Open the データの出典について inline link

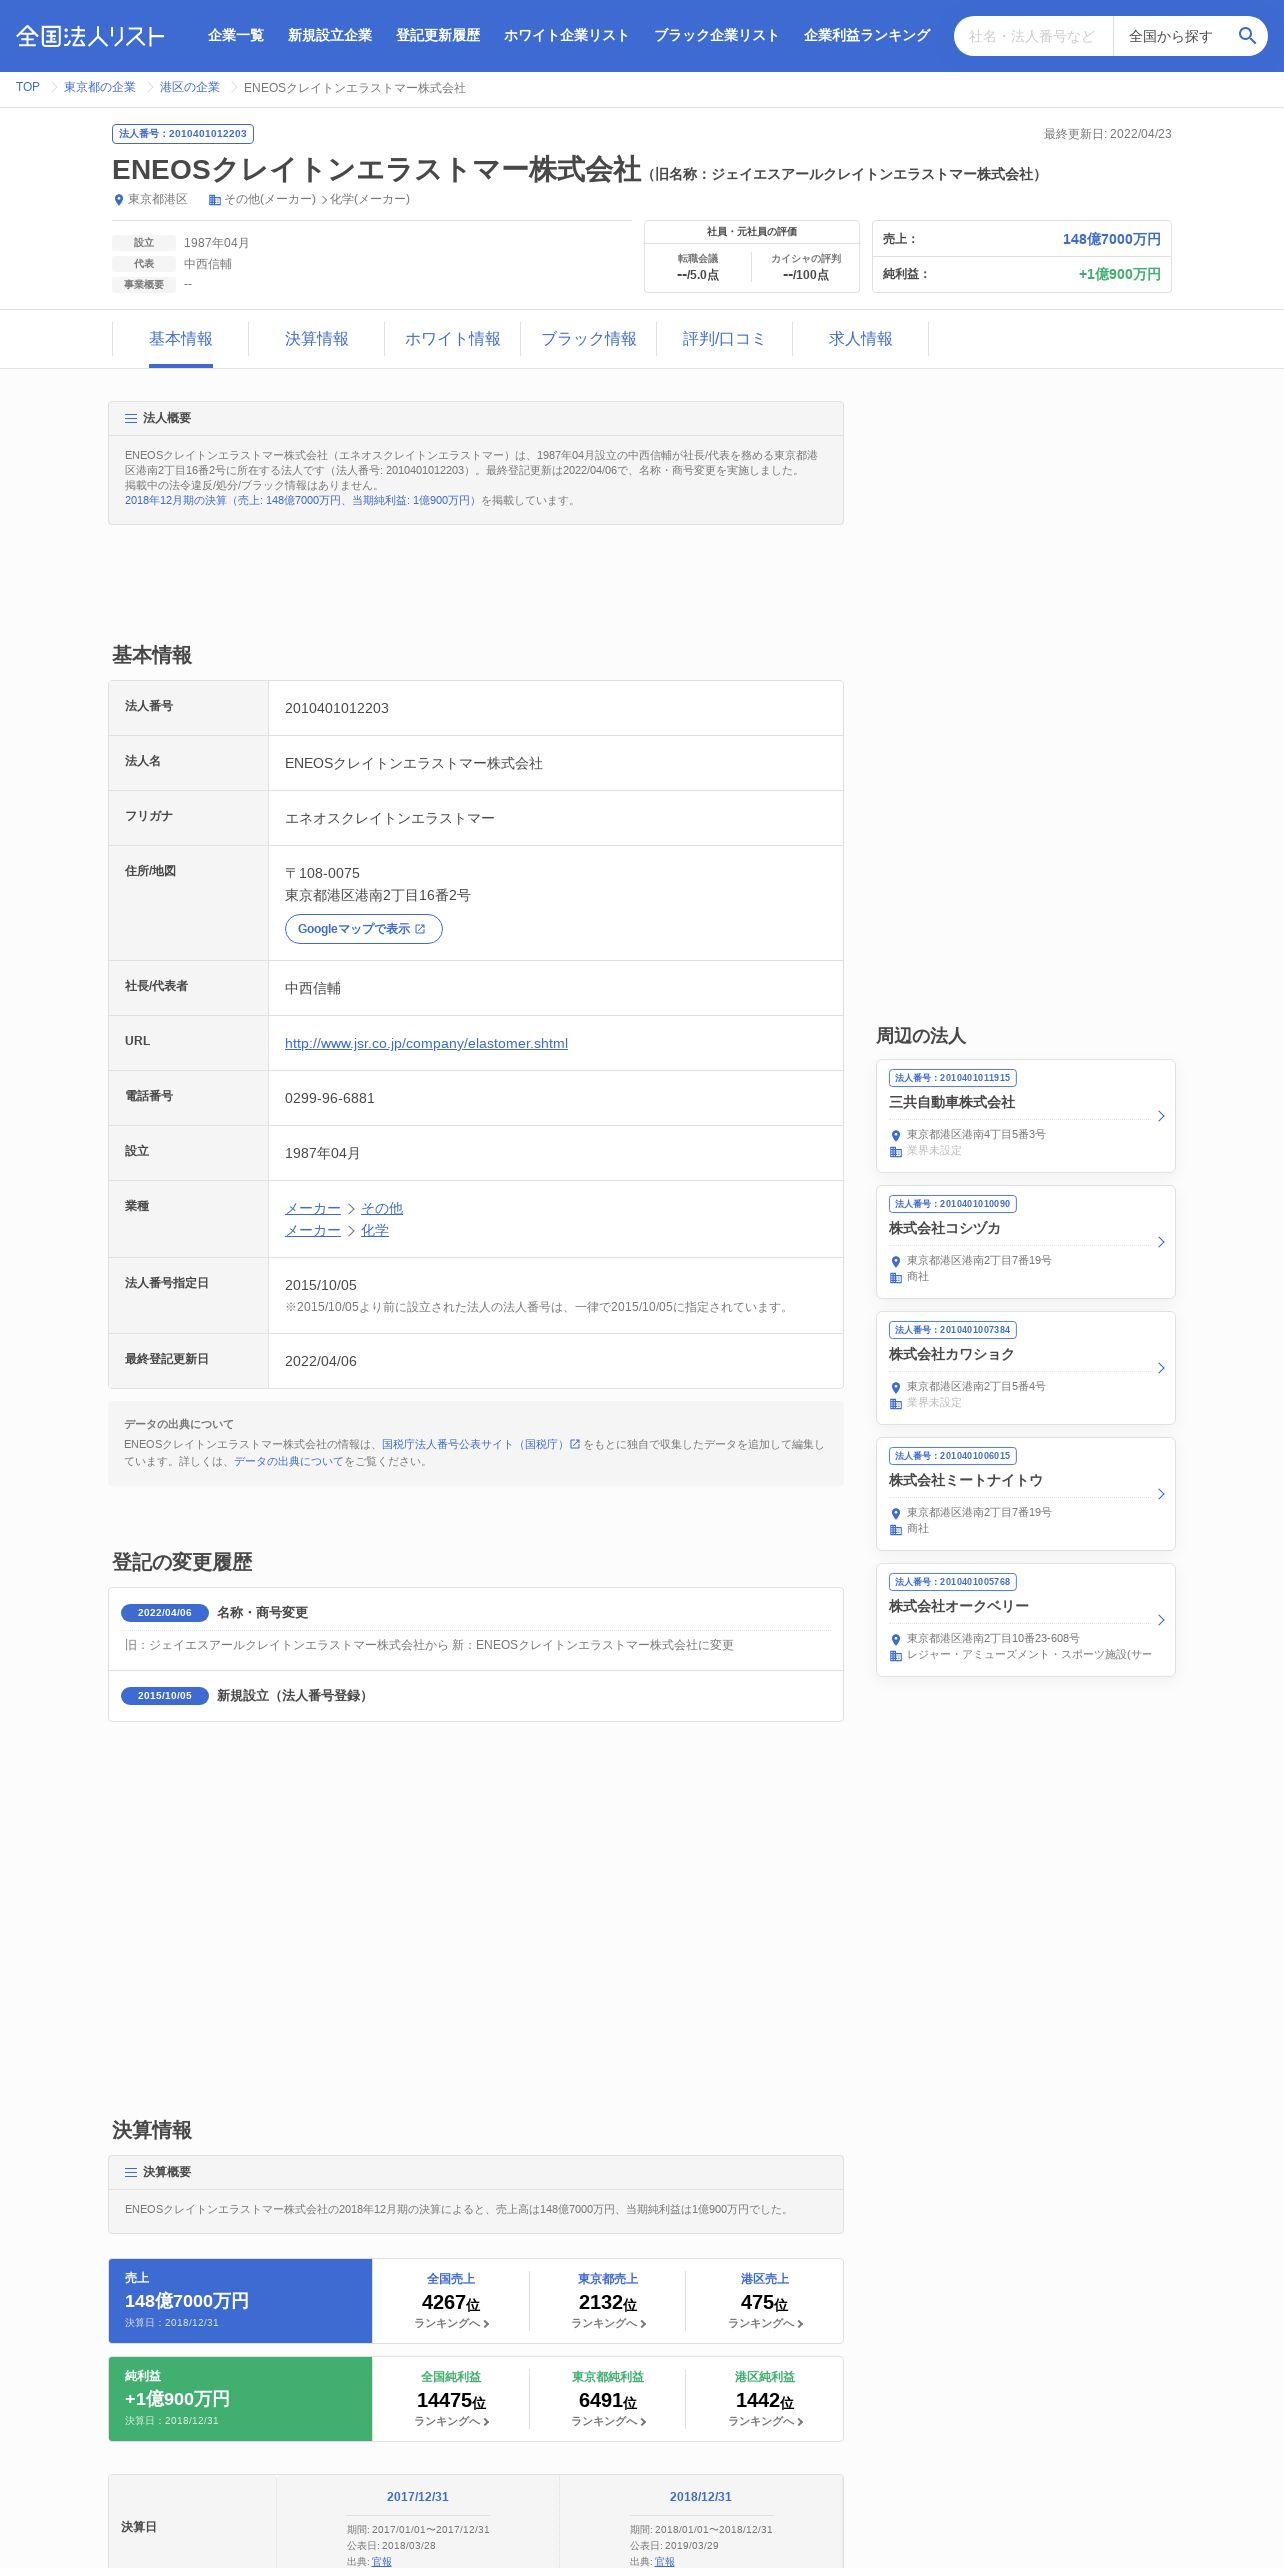(289, 1461)
